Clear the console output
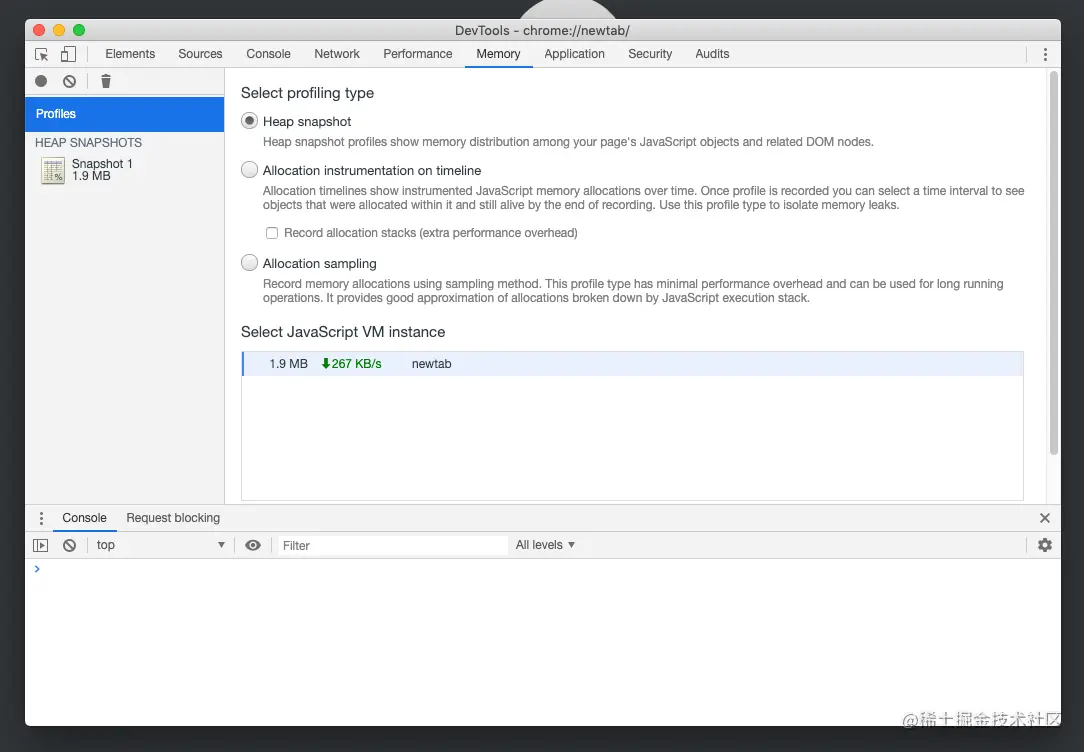 69,545
